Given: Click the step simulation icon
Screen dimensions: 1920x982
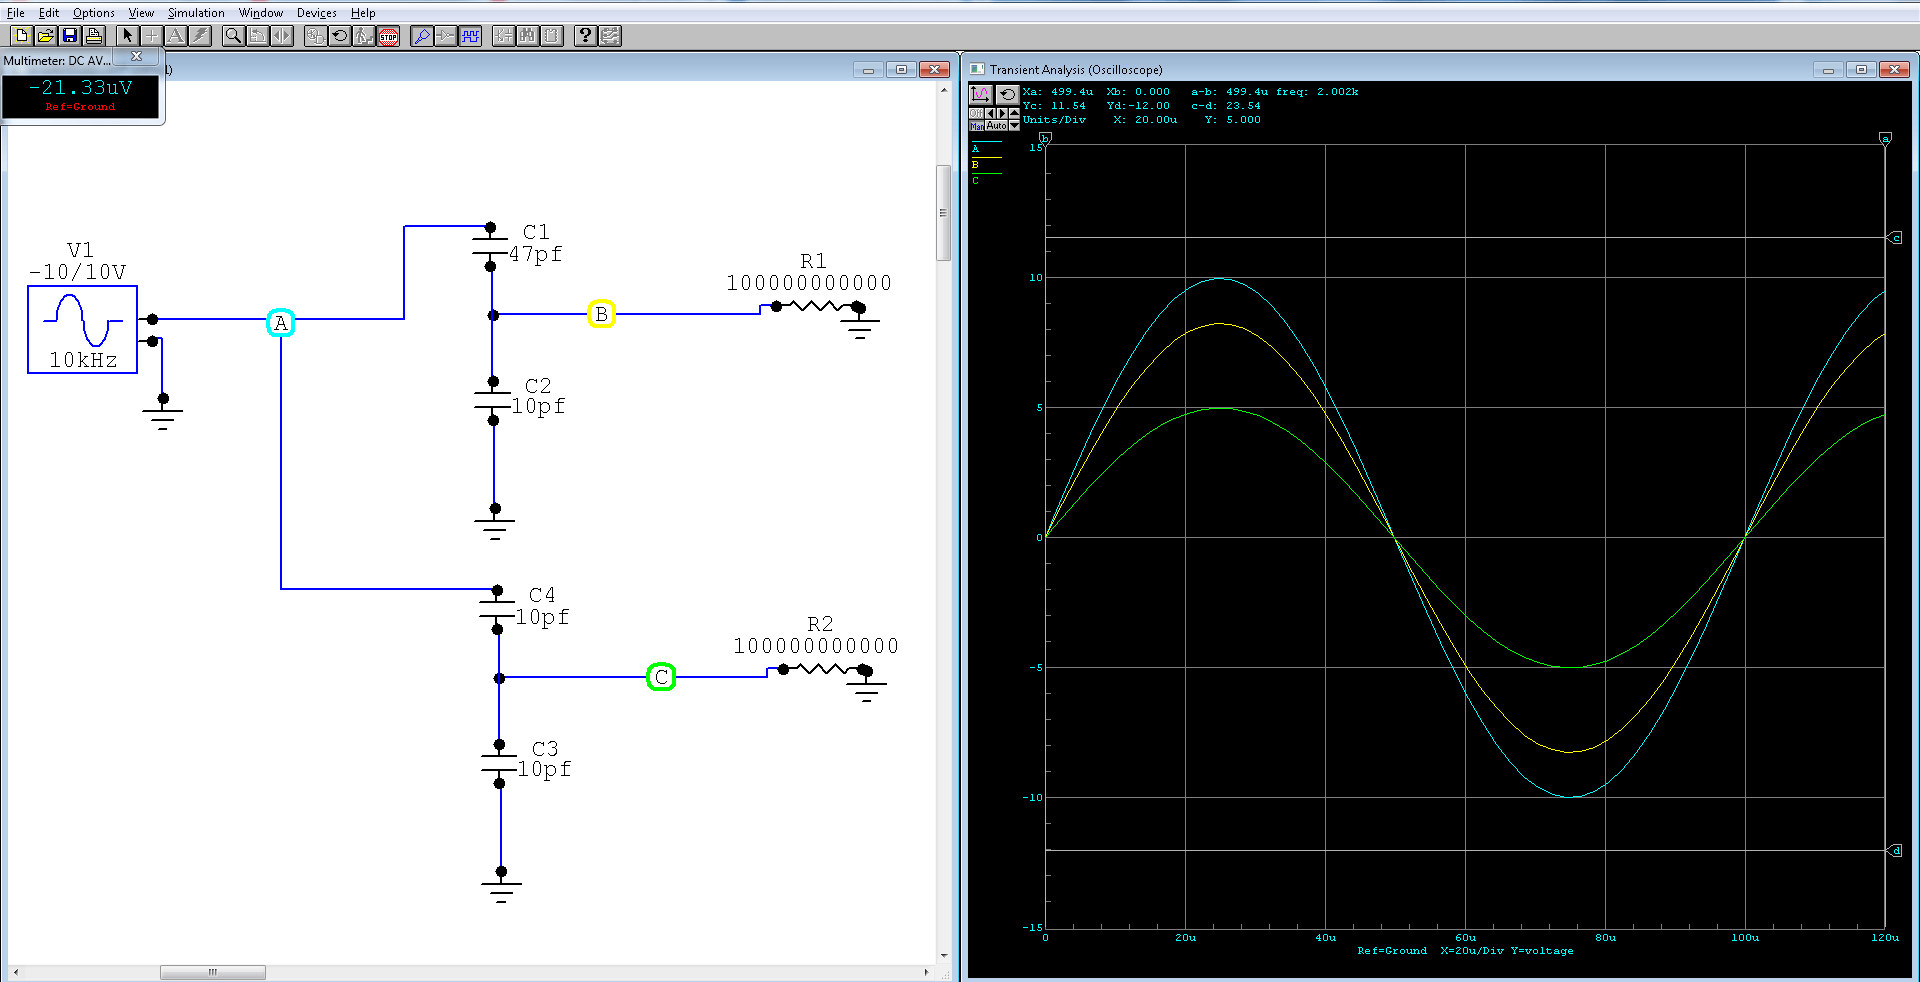Looking at the screenshot, I should tap(363, 36).
